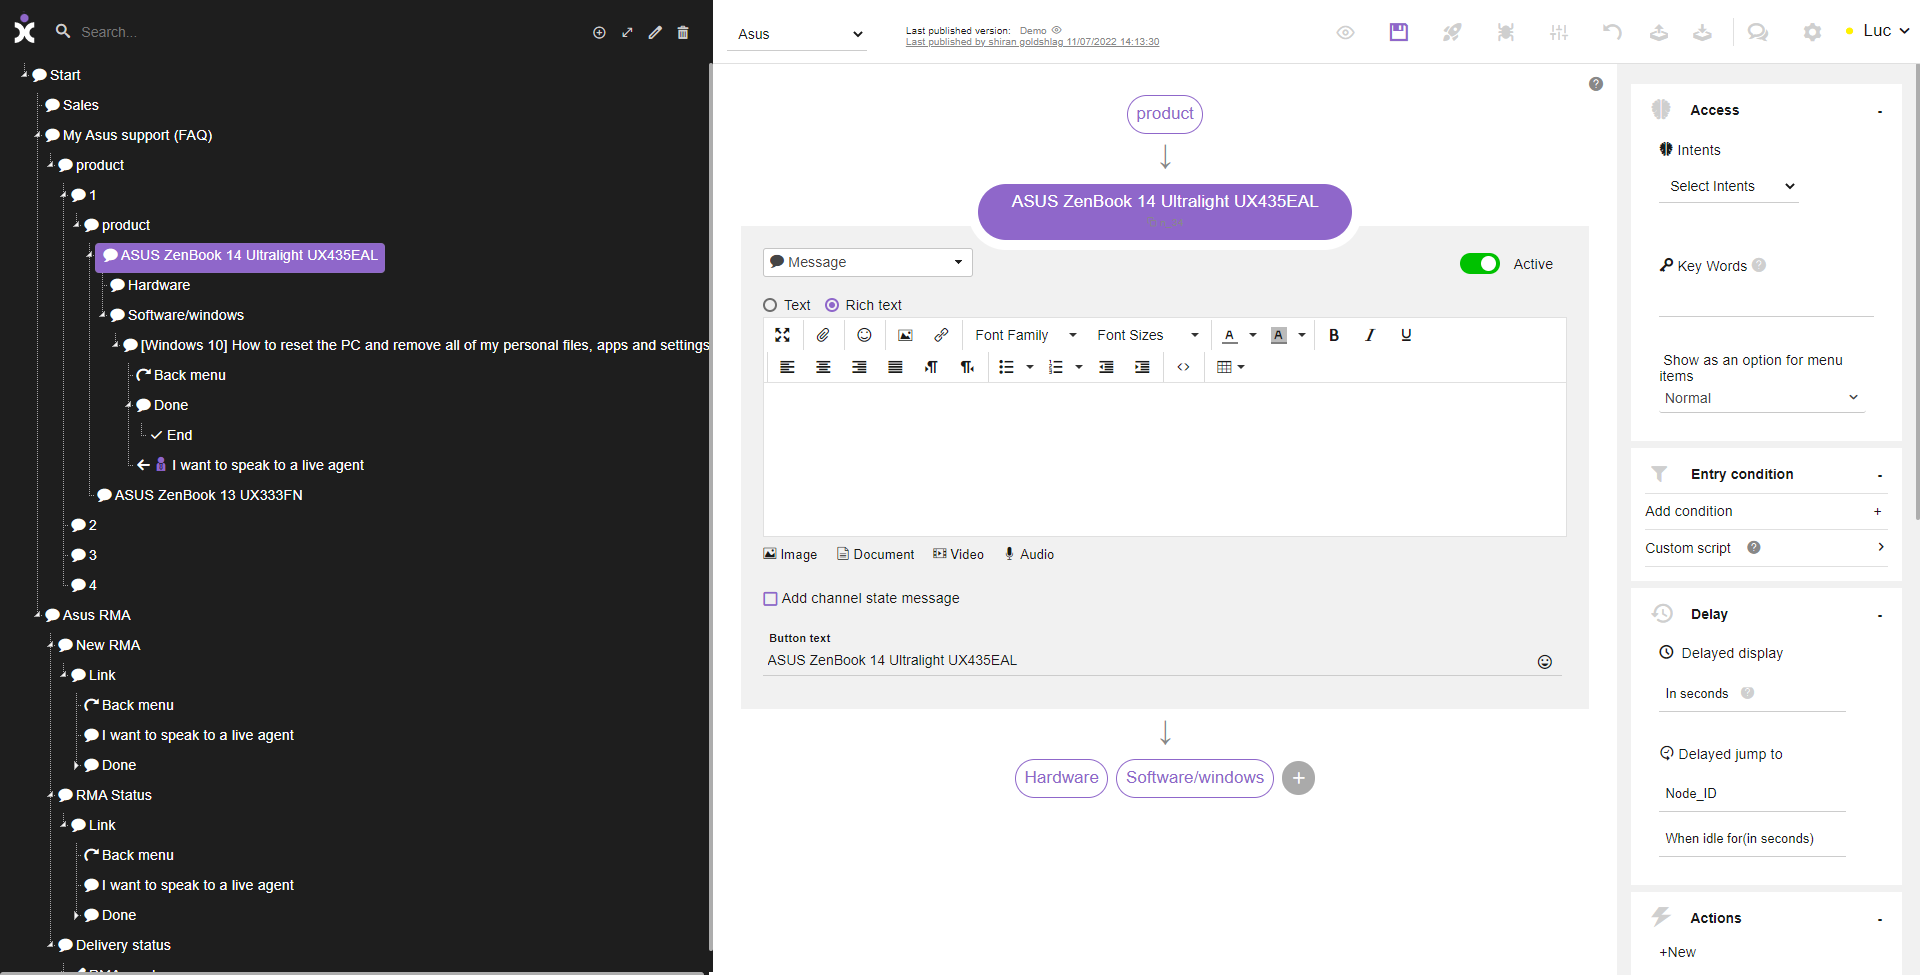Click +New action link
The height and width of the screenshot is (975, 1920).
click(x=1677, y=952)
